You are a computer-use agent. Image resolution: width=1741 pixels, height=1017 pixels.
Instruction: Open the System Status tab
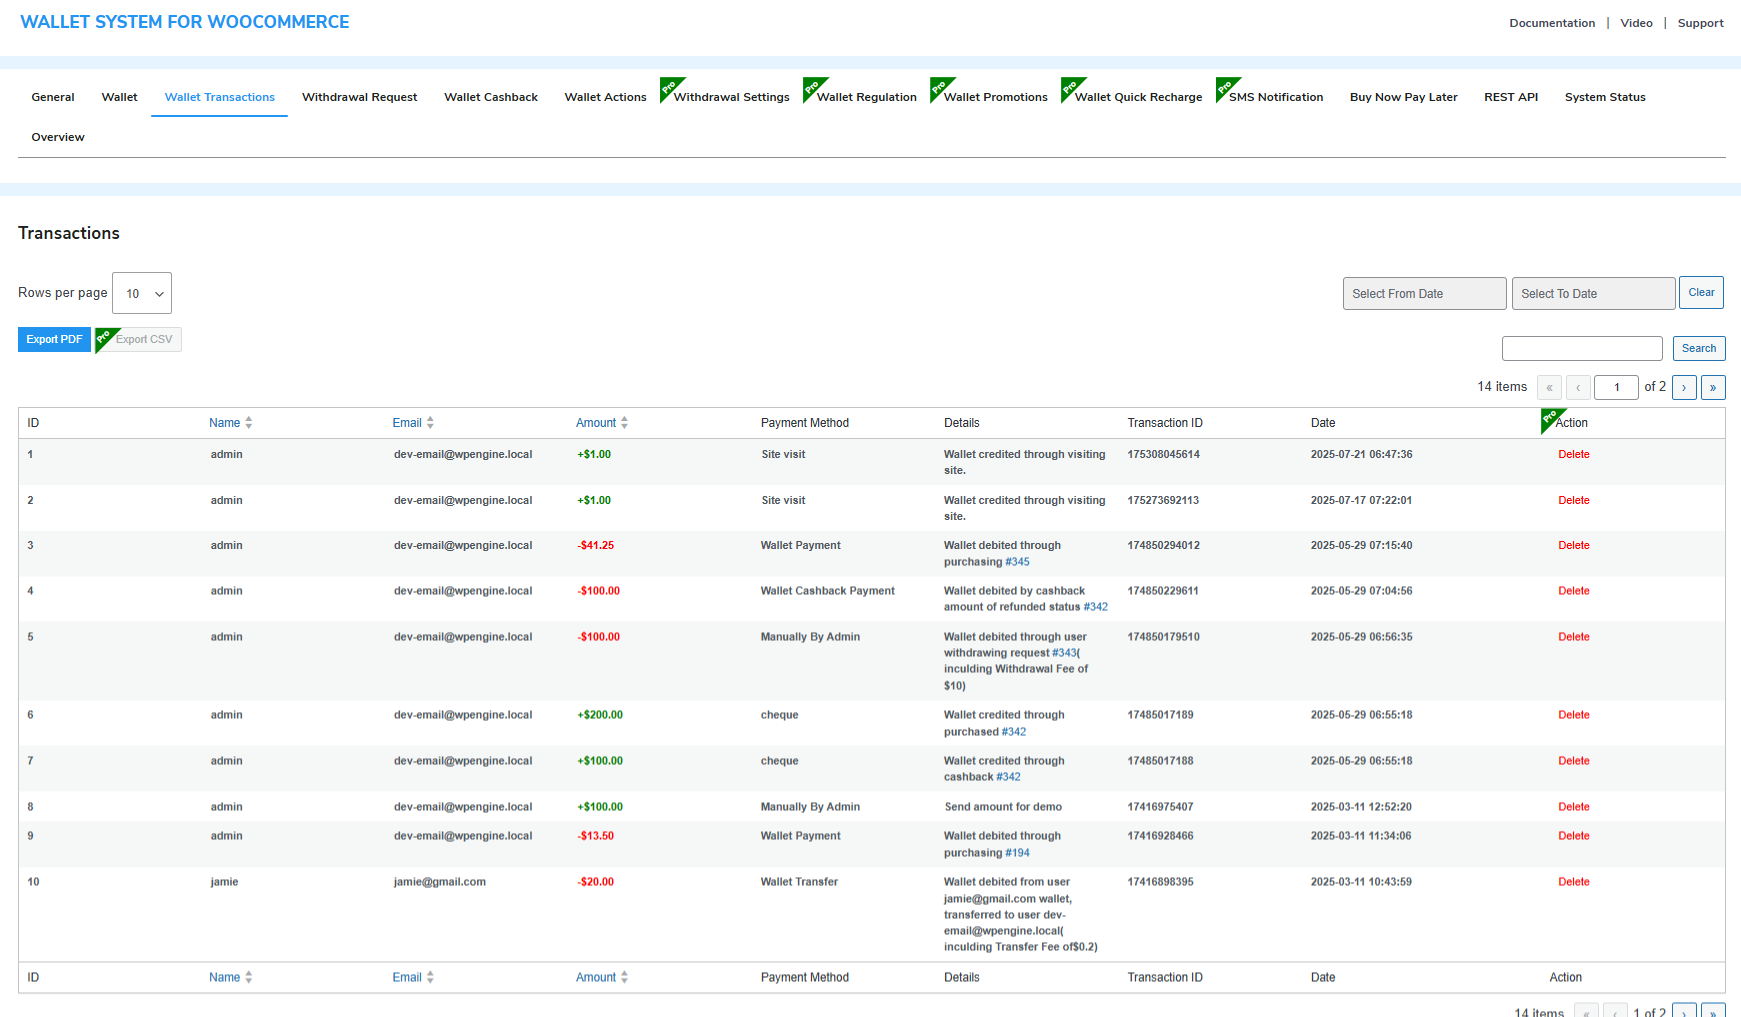coord(1605,97)
